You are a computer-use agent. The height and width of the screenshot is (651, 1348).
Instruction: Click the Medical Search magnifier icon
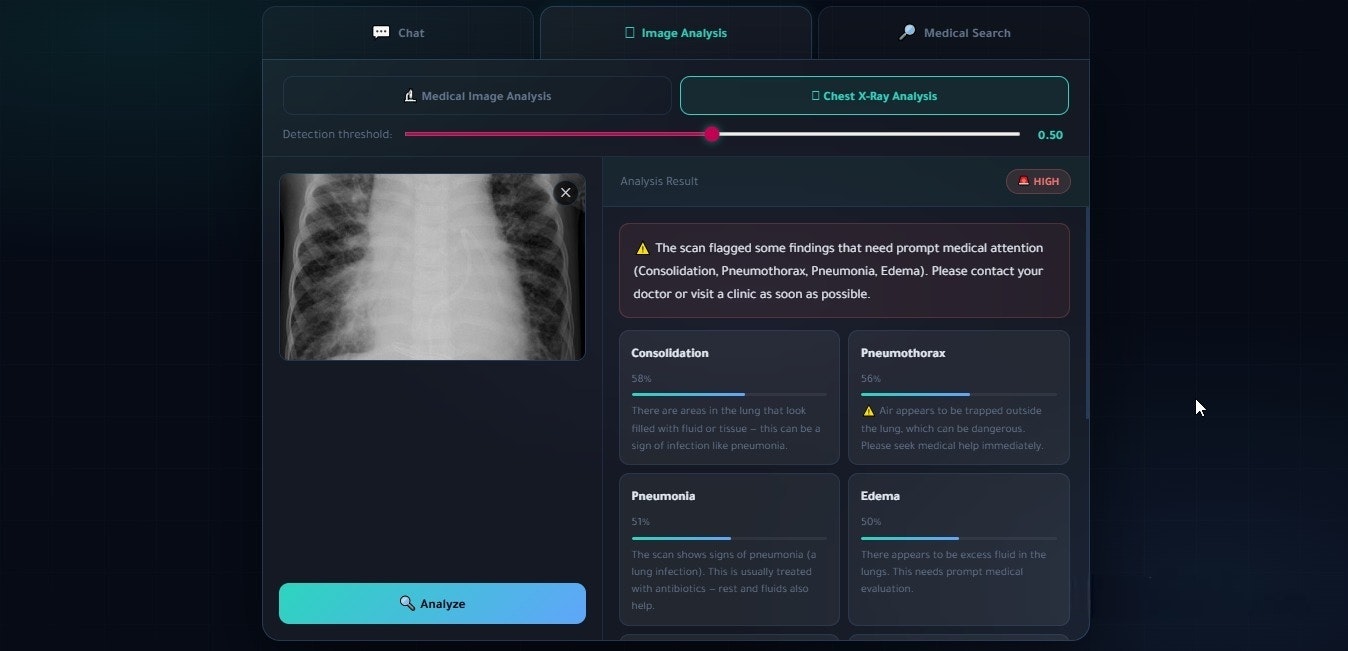(907, 32)
